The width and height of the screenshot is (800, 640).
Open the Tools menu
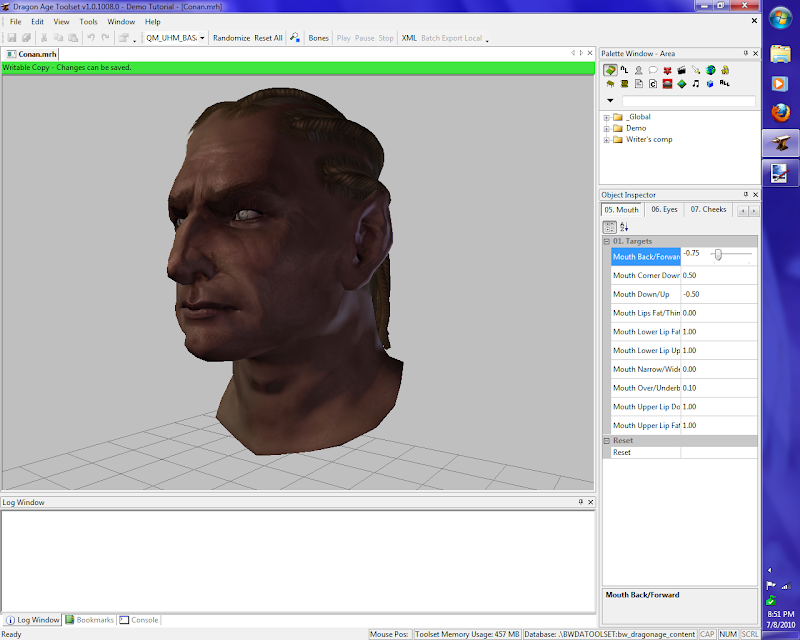click(x=89, y=21)
